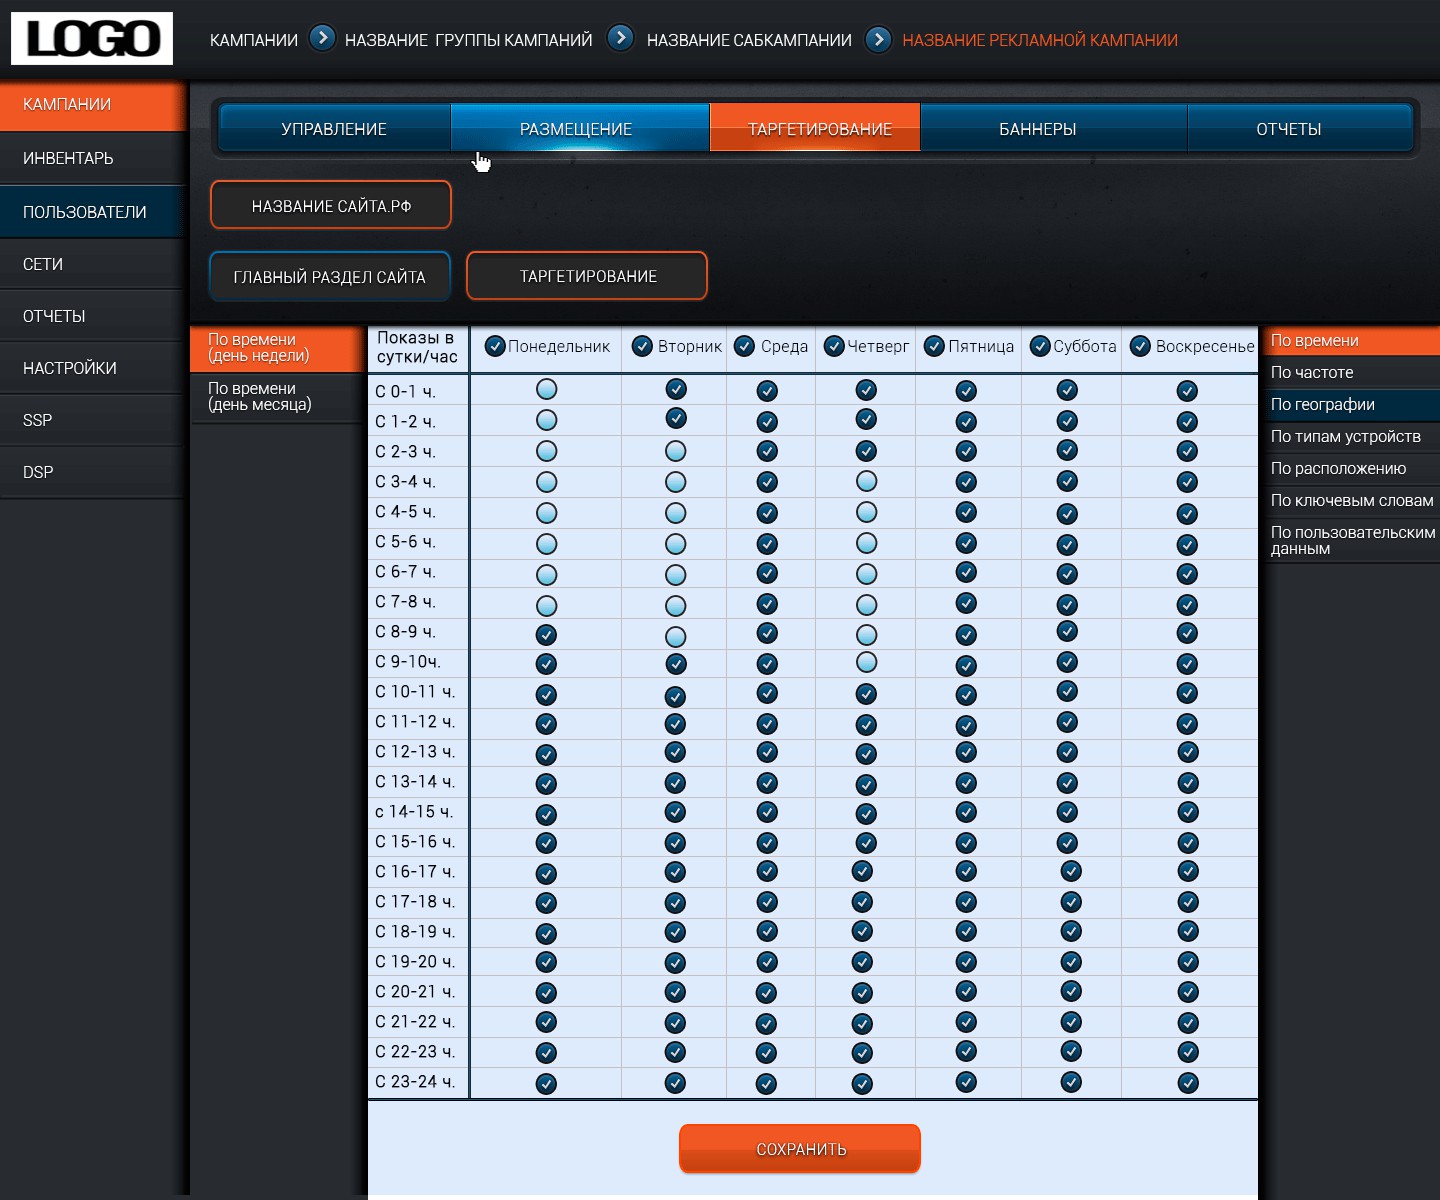This screenshot has height=1200, width=1440.
Task: Switch to the ТАРГЕТИРОВАНИЕ top tab
Action: point(815,128)
